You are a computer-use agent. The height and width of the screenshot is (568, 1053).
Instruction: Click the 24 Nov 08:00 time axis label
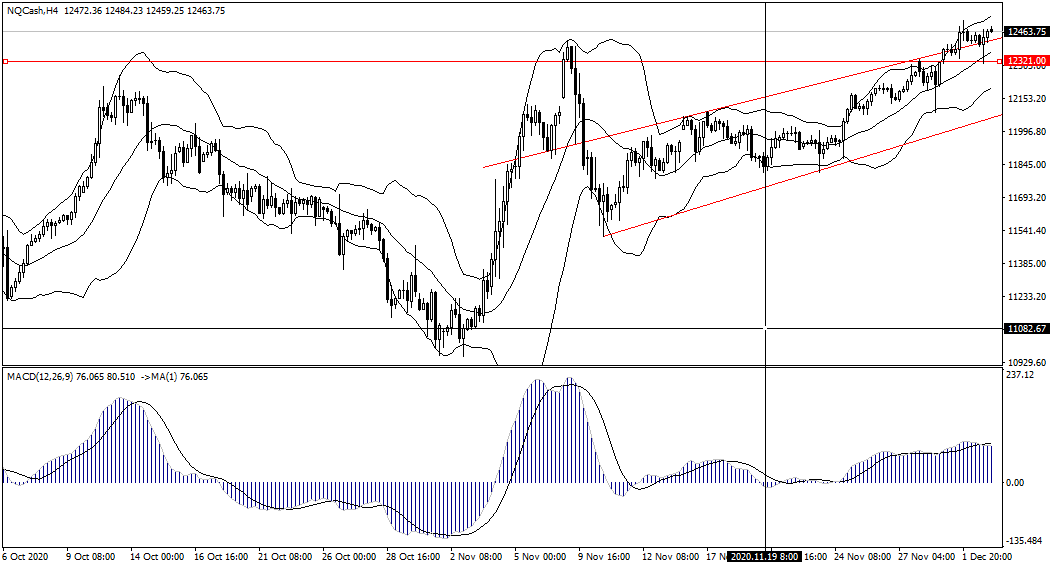(860, 556)
